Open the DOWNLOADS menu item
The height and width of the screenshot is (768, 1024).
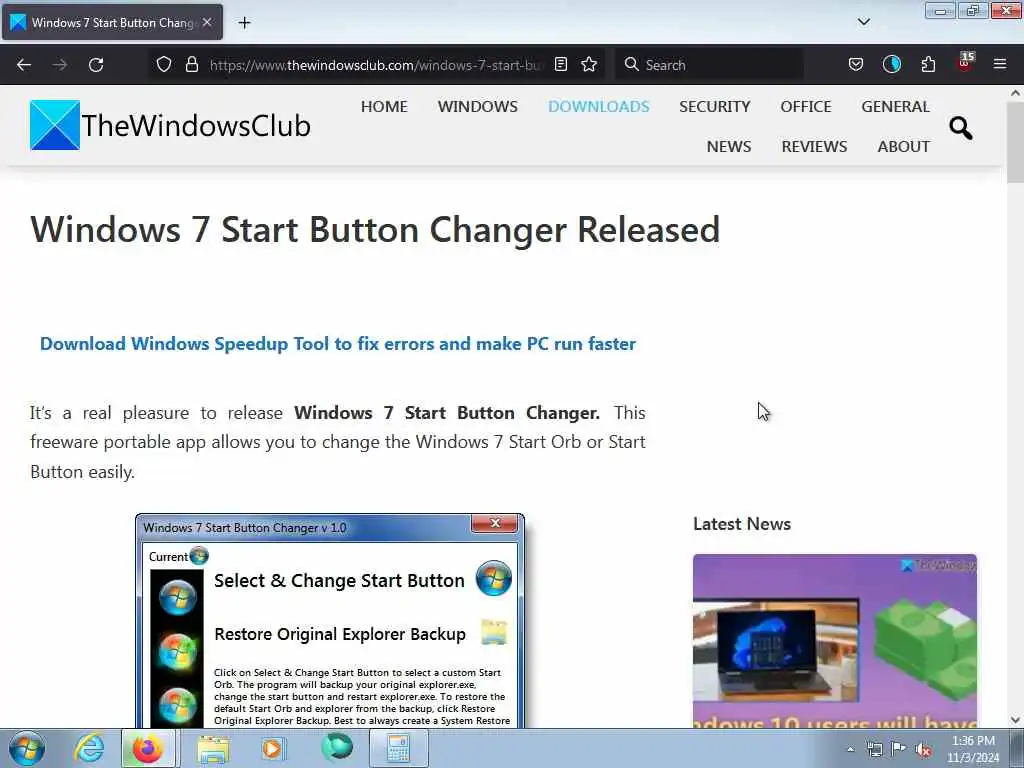tap(598, 106)
